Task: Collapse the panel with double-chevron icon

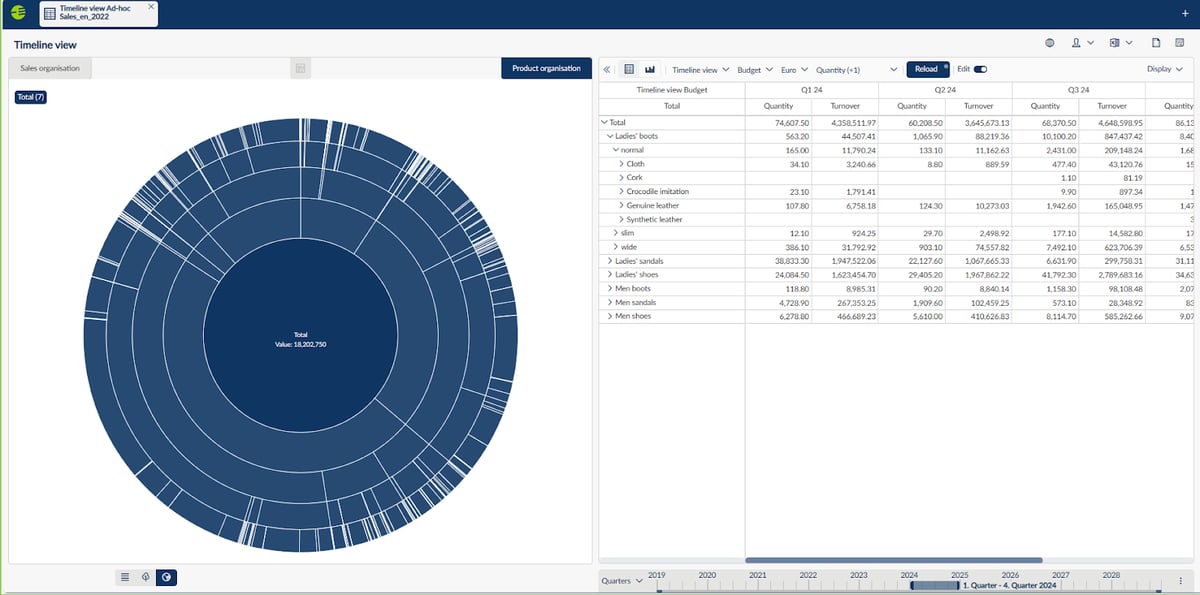Action: click(607, 69)
